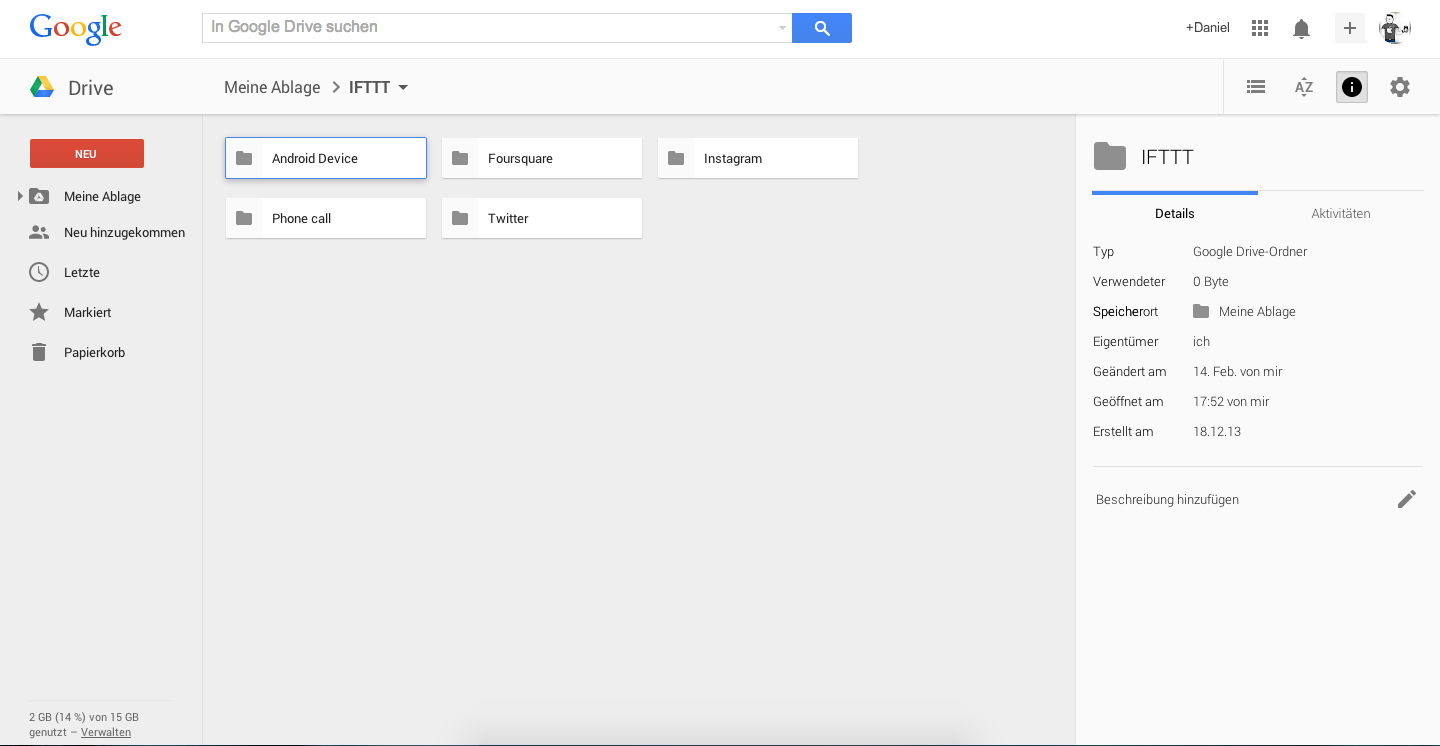Click the Android Device folder icon
The image size is (1440, 746).
[x=244, y=158]
